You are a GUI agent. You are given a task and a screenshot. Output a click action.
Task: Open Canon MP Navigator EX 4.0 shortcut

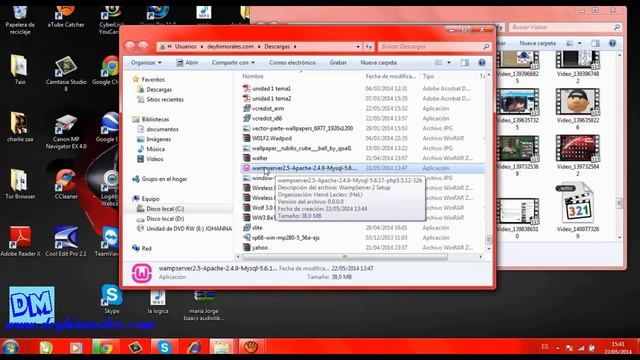(x=66, y=131)
